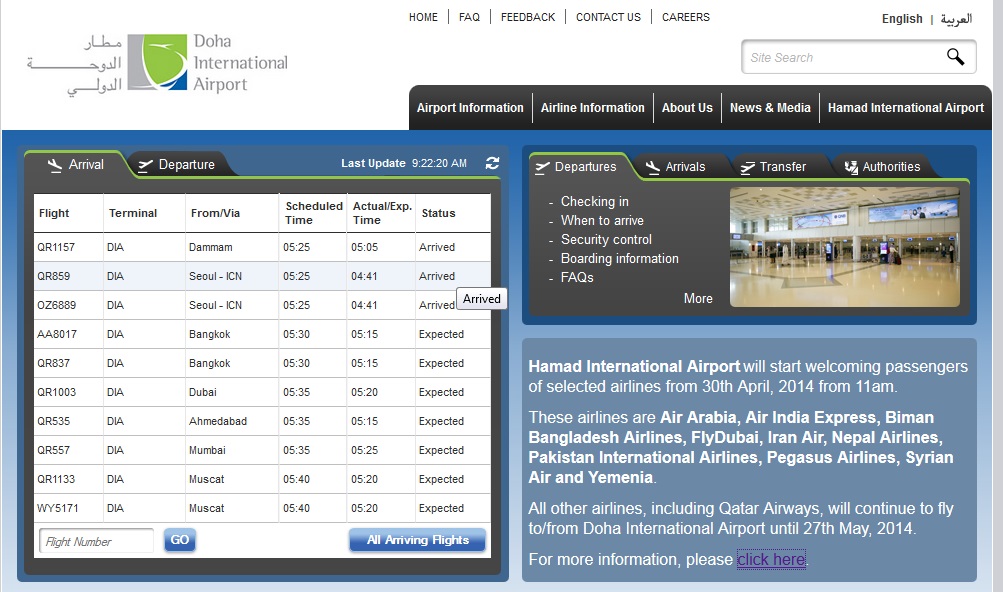Image resolution: width=1003 pixels, height=592 pixels.
Task: Click flight number QR557
Action: [54, 450]
